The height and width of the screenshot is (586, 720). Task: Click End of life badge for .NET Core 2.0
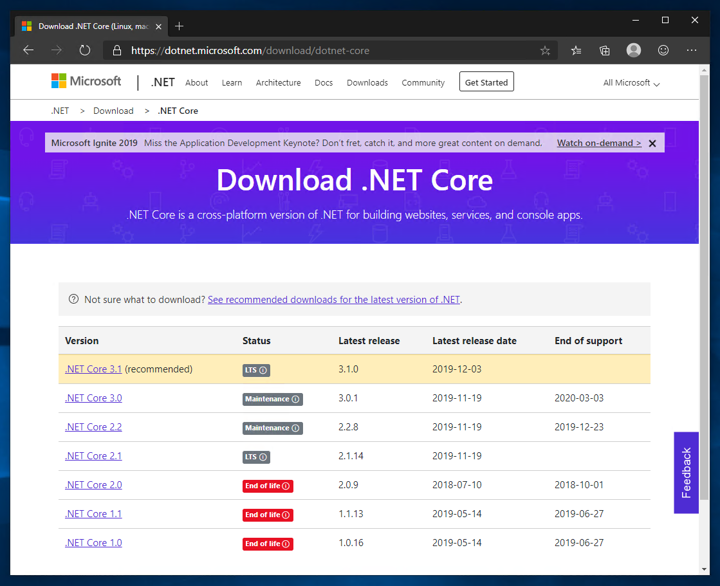pos(268,486)
